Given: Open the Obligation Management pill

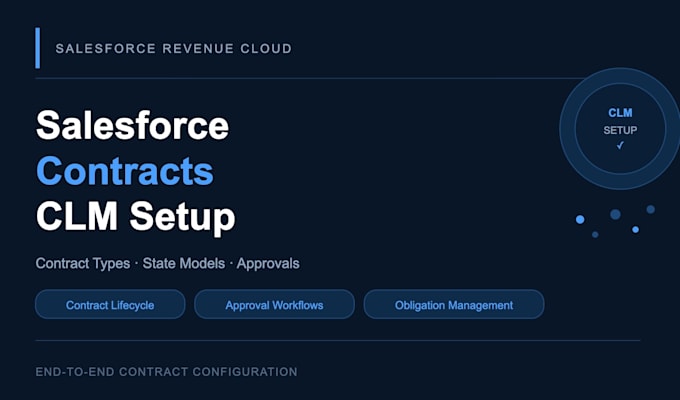Looking at the screenshot, I should [x=454, y=305].
